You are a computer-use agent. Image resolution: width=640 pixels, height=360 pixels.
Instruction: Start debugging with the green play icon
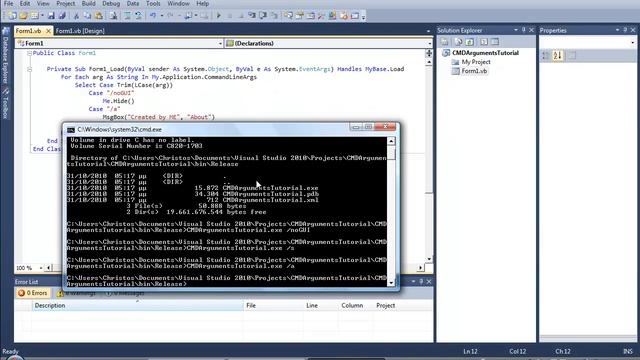[218, 16]
